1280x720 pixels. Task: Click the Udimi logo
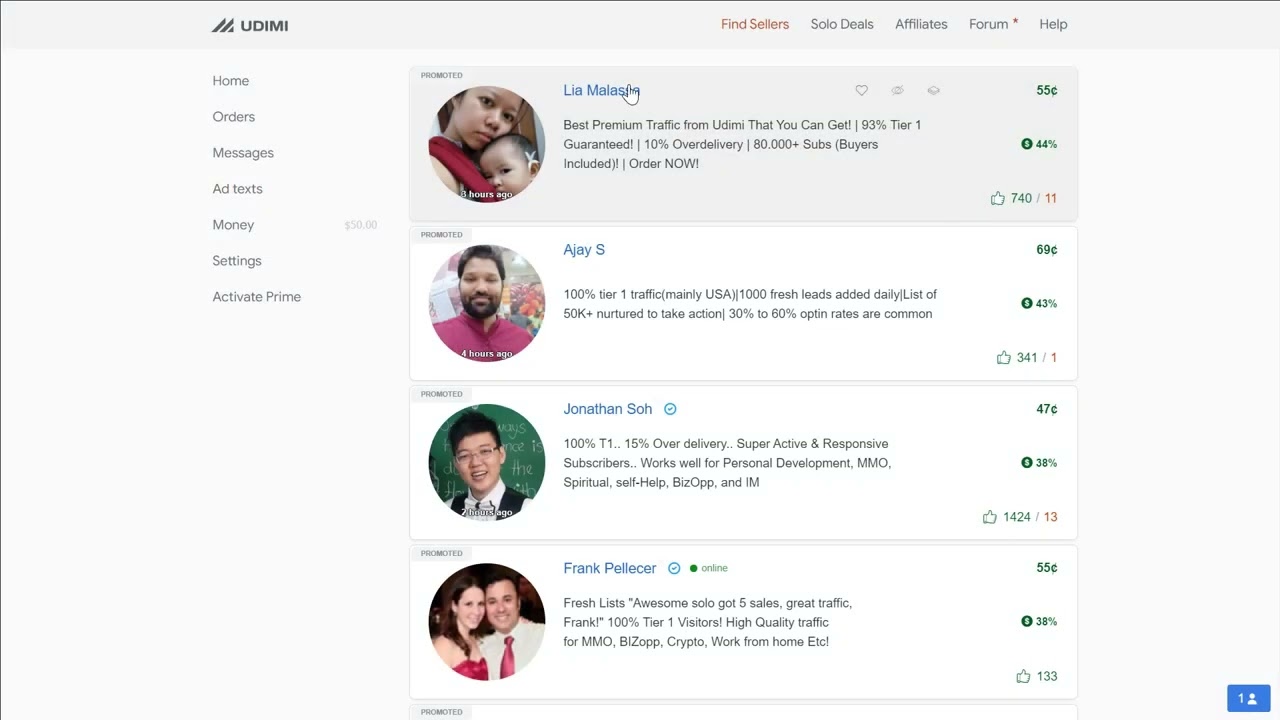pos(249,24)
